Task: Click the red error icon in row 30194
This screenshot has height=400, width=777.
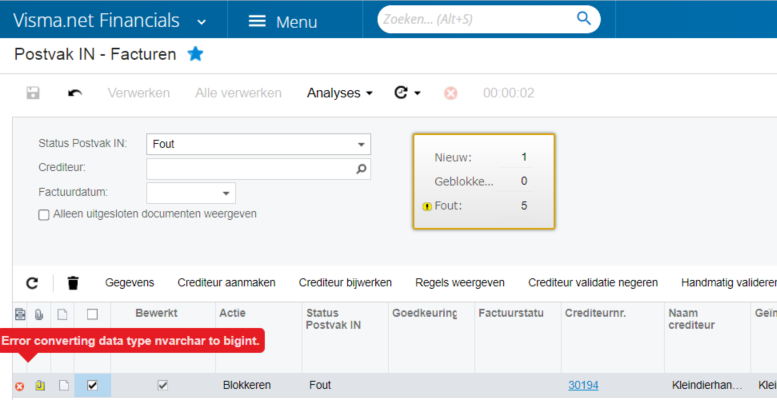Action: click(x=19, y=386)
